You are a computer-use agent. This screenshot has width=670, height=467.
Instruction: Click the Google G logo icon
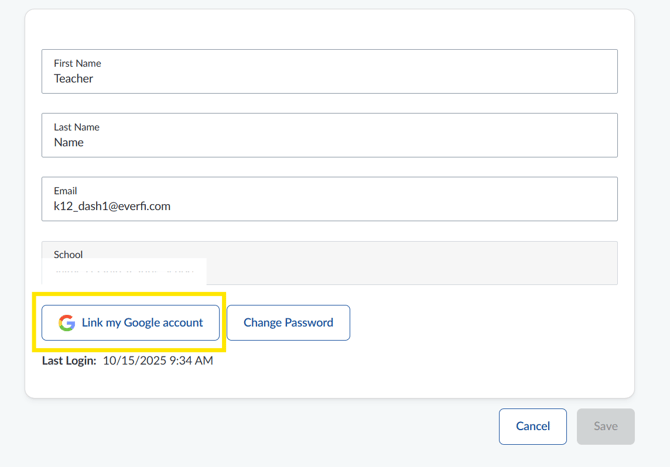[67, 323]
